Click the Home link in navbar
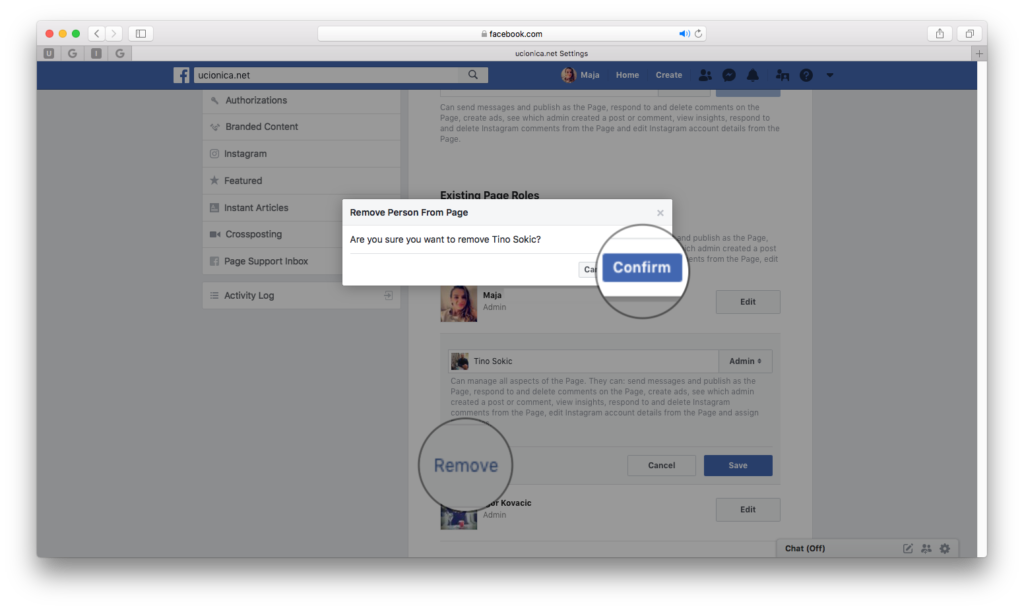The image size is (1024, 610). tap(627, 75)
